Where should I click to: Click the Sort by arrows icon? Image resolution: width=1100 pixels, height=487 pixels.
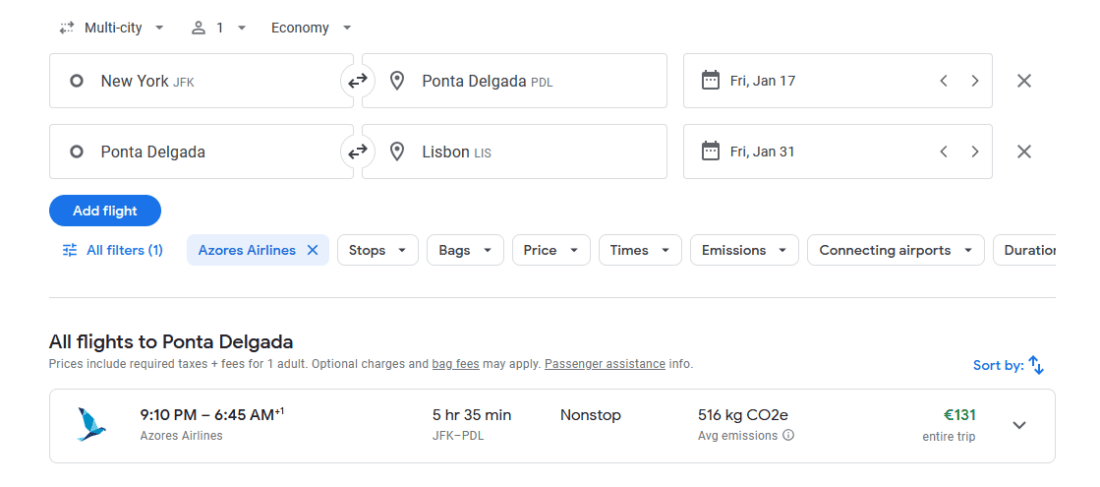pyautogui.click(x=1036, y=365)
